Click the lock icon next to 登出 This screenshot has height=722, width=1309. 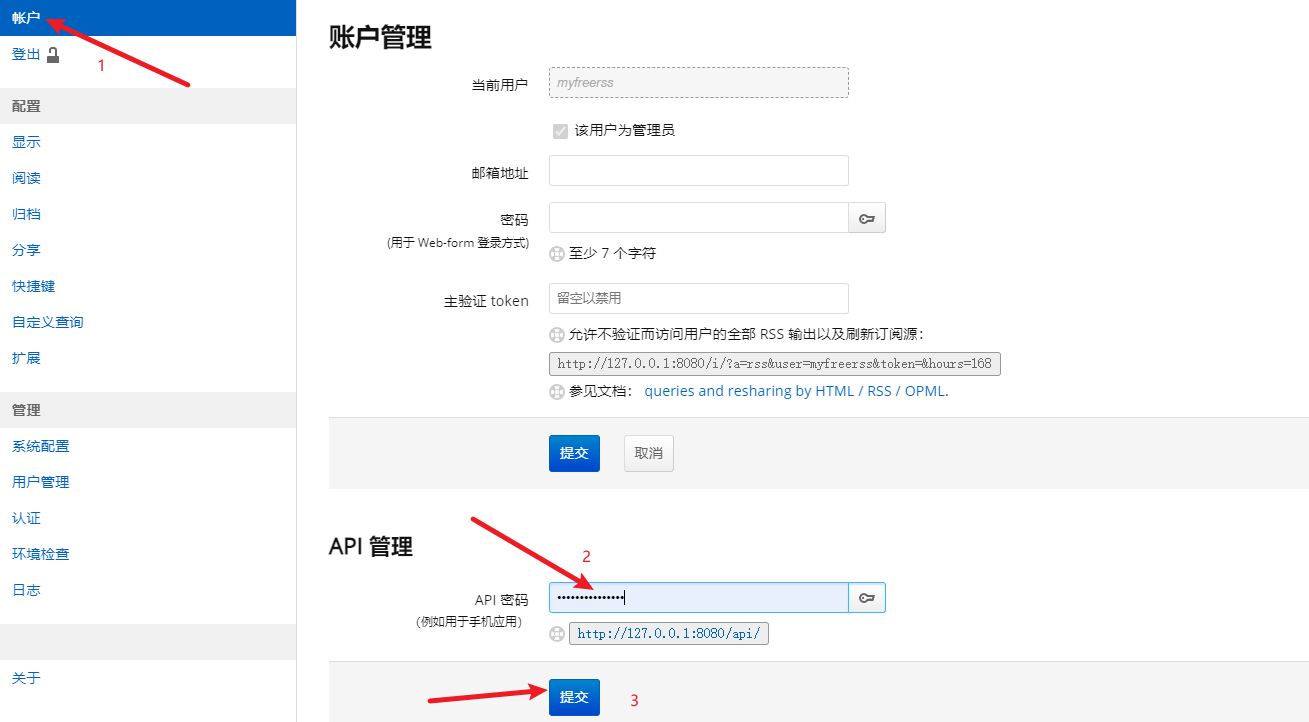click(x=53, y=55)
